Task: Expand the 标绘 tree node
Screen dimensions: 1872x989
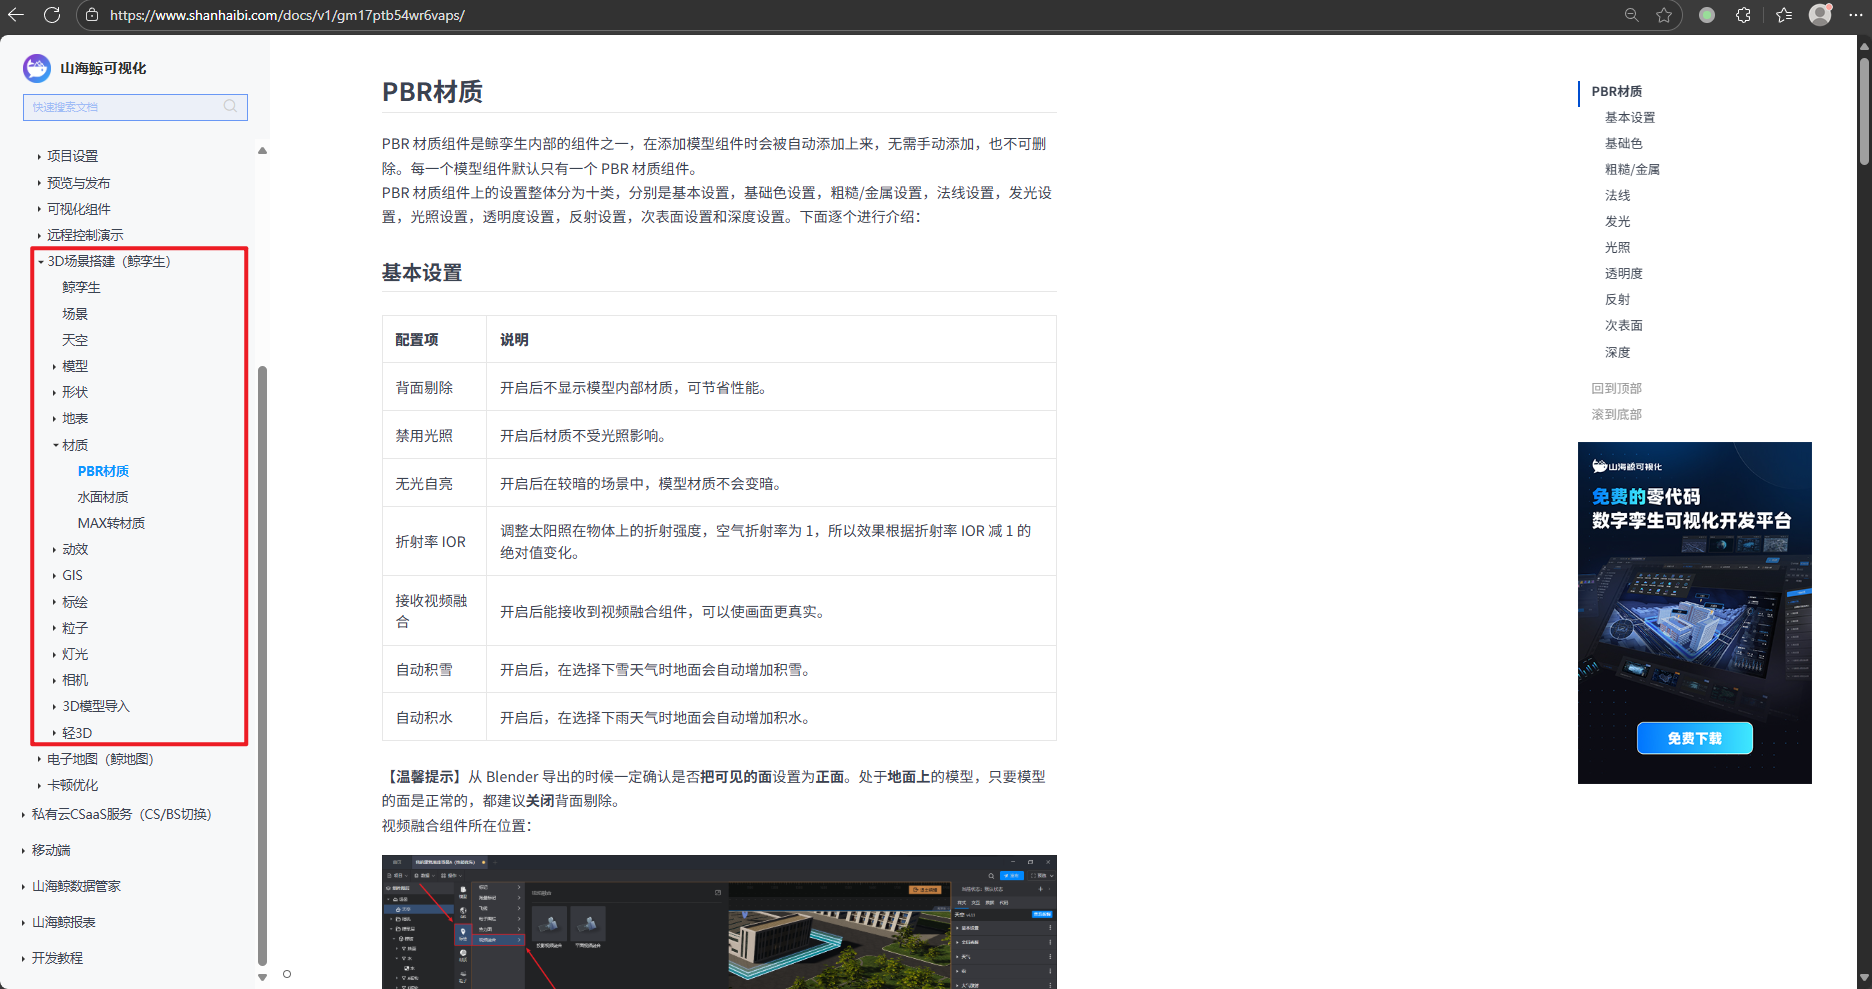Action: [x=54, y=602]
